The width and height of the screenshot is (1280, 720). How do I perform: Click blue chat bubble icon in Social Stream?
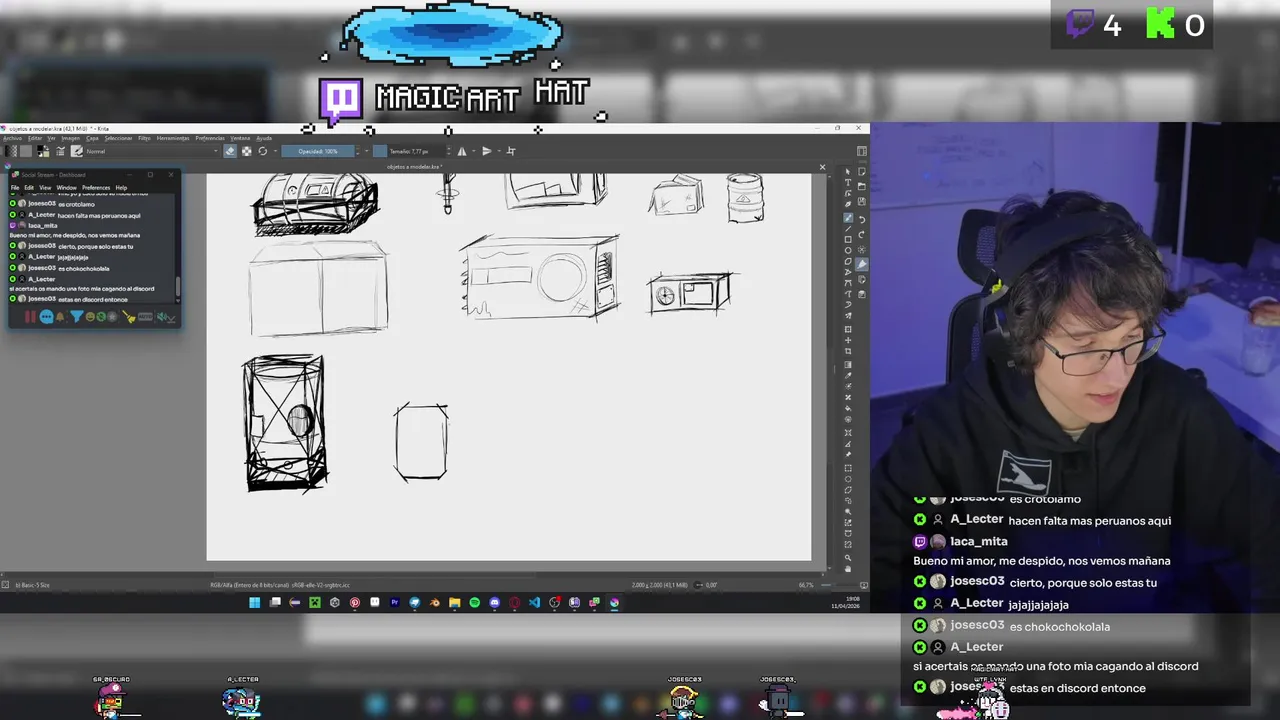point(46,317)
